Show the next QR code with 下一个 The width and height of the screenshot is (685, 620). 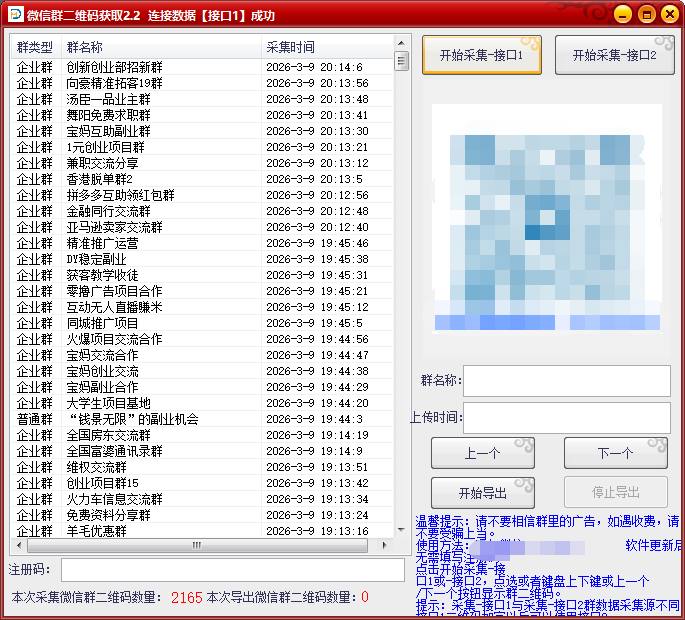tap(615, 453)
